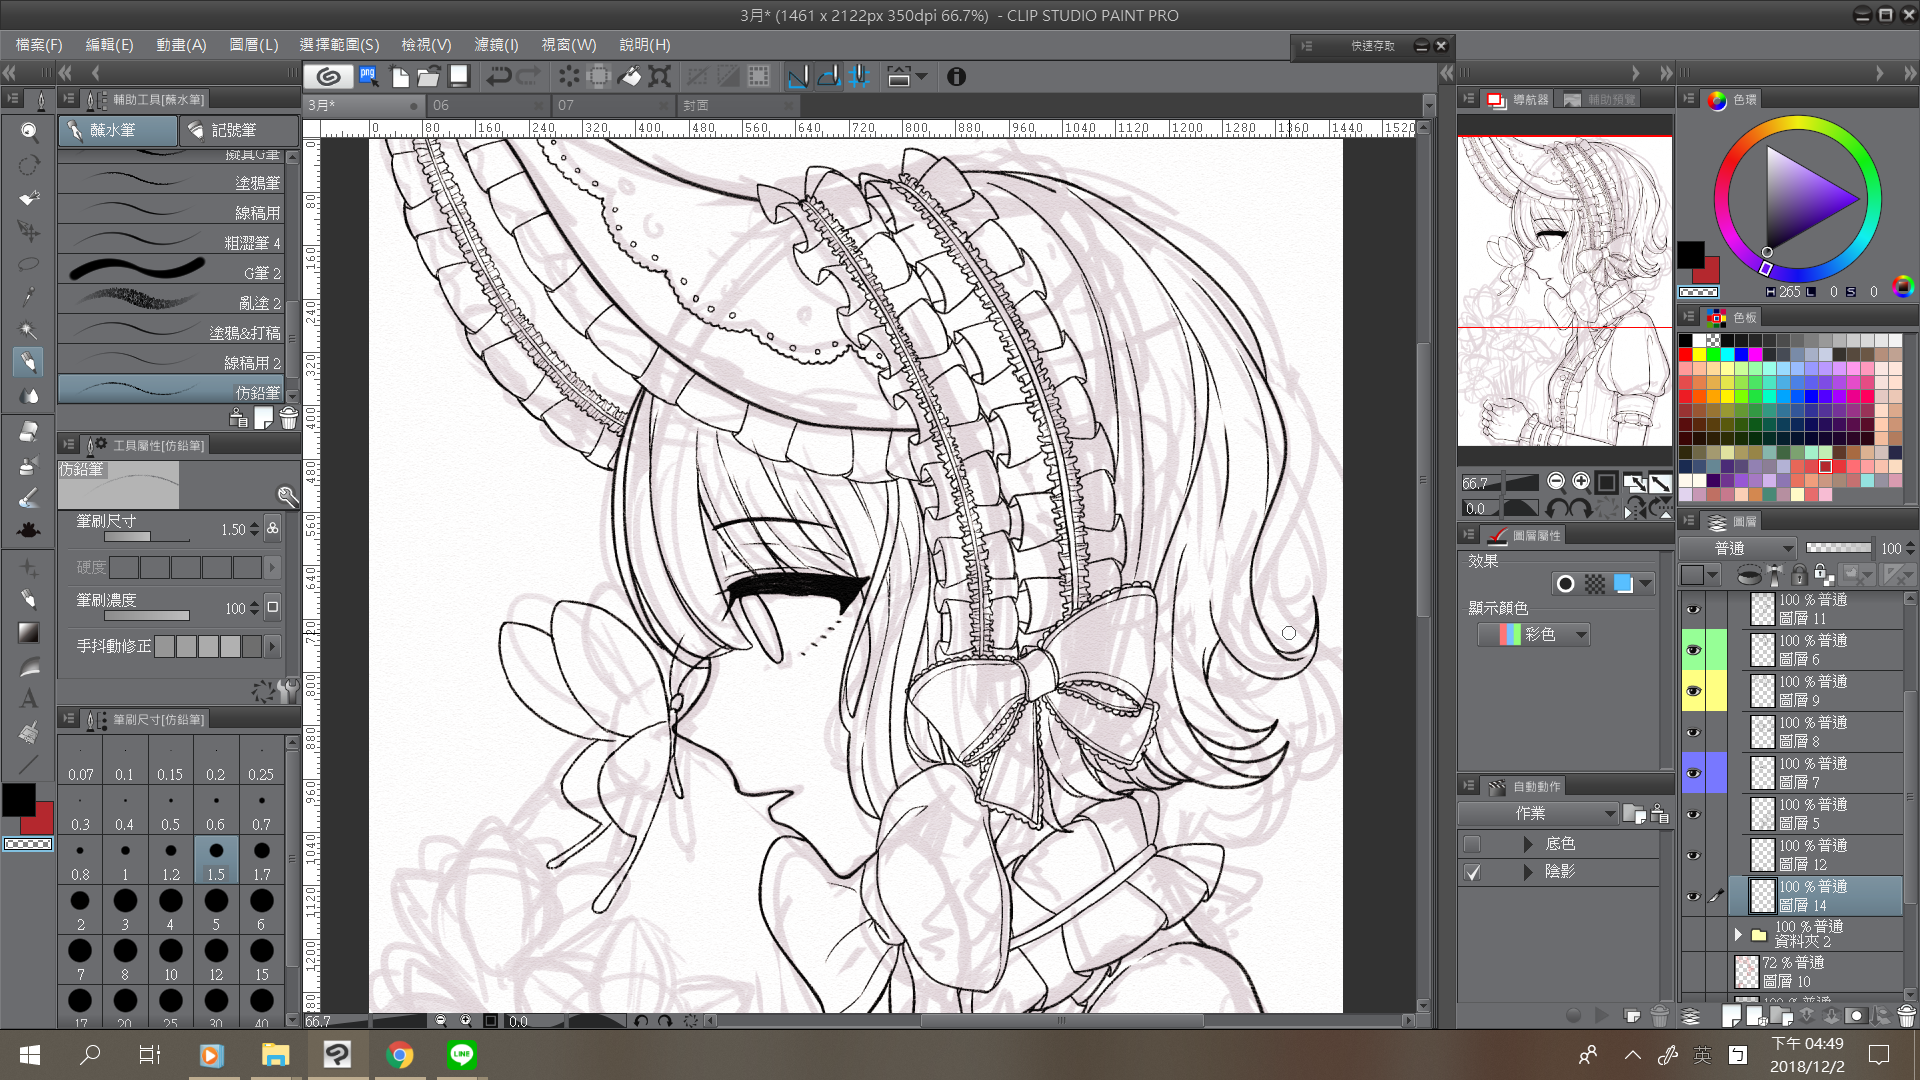1920x1080 pixels.
Task: Open the 圖層(L) menu
Action: point(254,45)
